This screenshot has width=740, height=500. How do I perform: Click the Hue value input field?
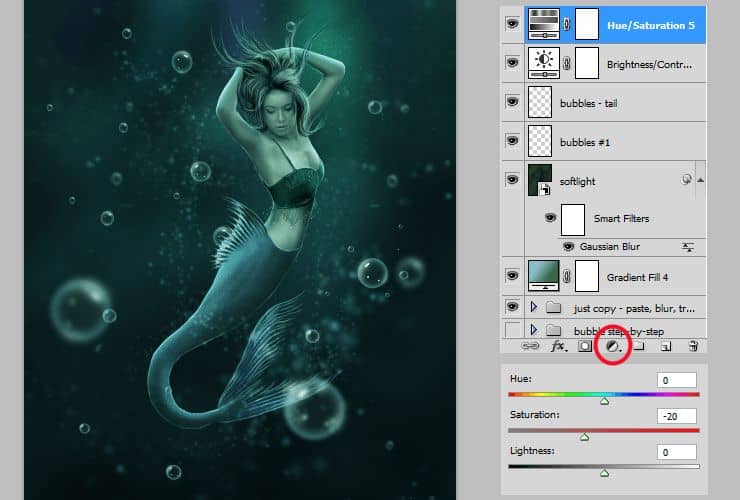677,380
